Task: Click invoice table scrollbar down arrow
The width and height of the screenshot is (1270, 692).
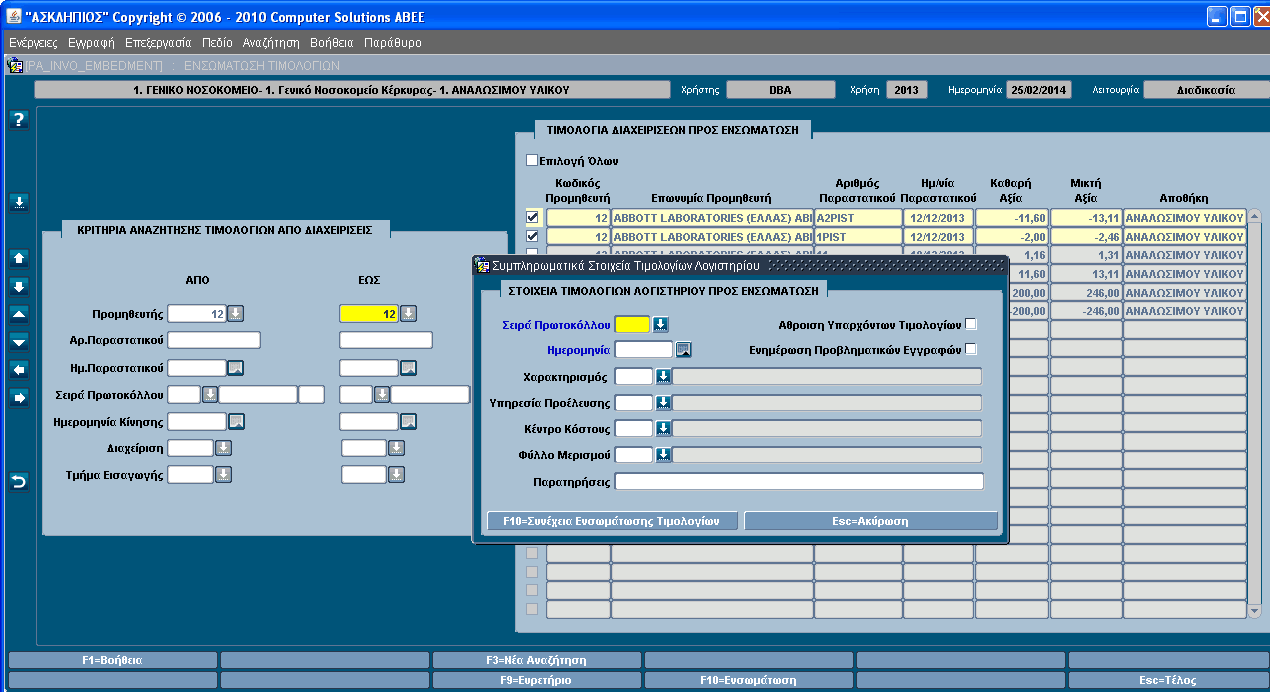Action: (x=1255, y=611)
